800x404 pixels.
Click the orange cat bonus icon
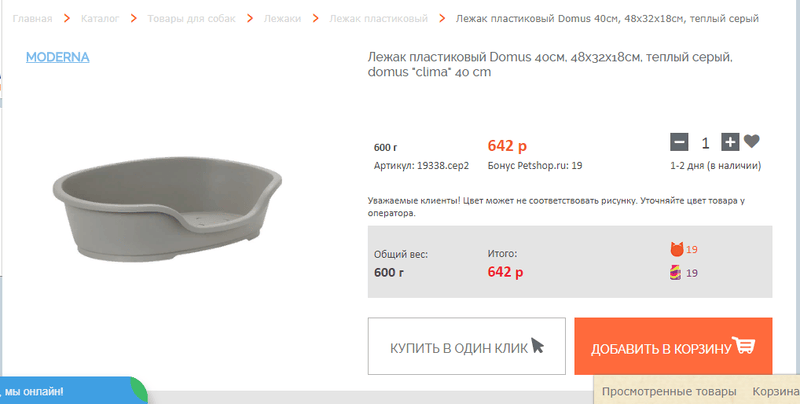(x=676, y=249)
